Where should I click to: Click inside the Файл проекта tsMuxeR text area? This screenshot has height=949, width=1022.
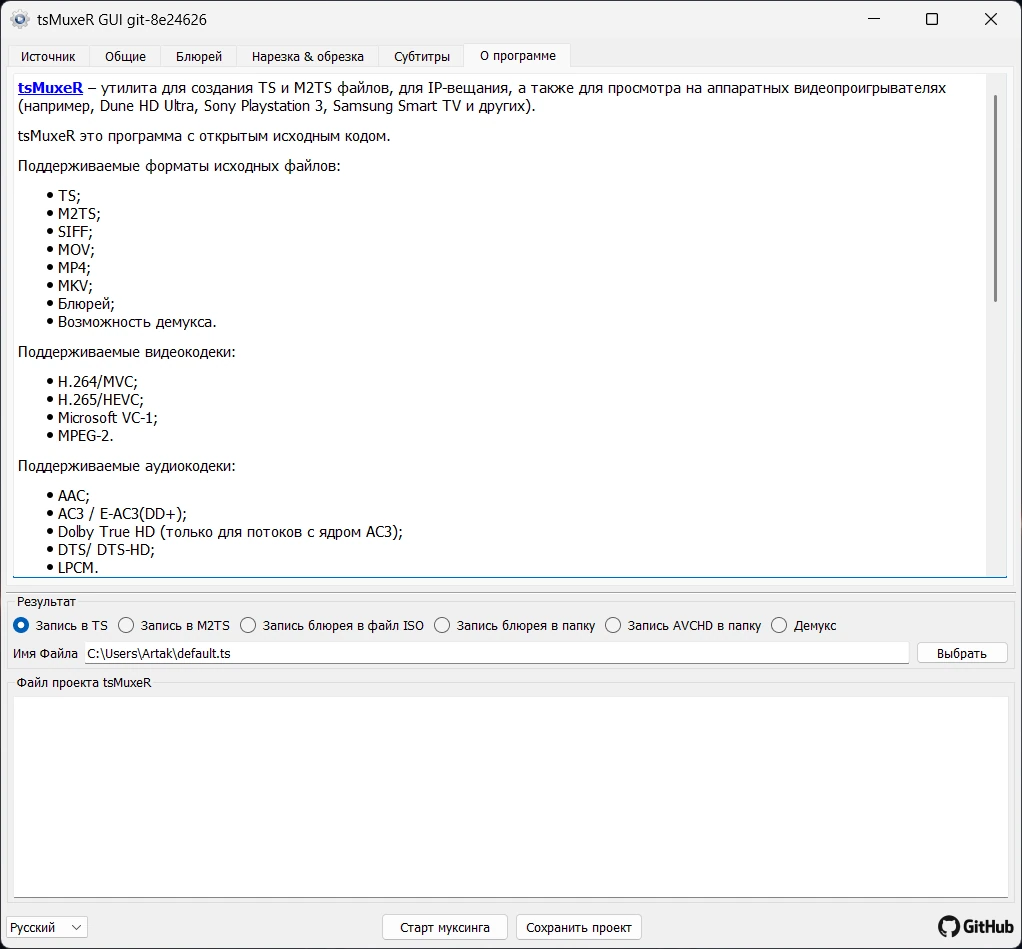[x=510, y=796]
